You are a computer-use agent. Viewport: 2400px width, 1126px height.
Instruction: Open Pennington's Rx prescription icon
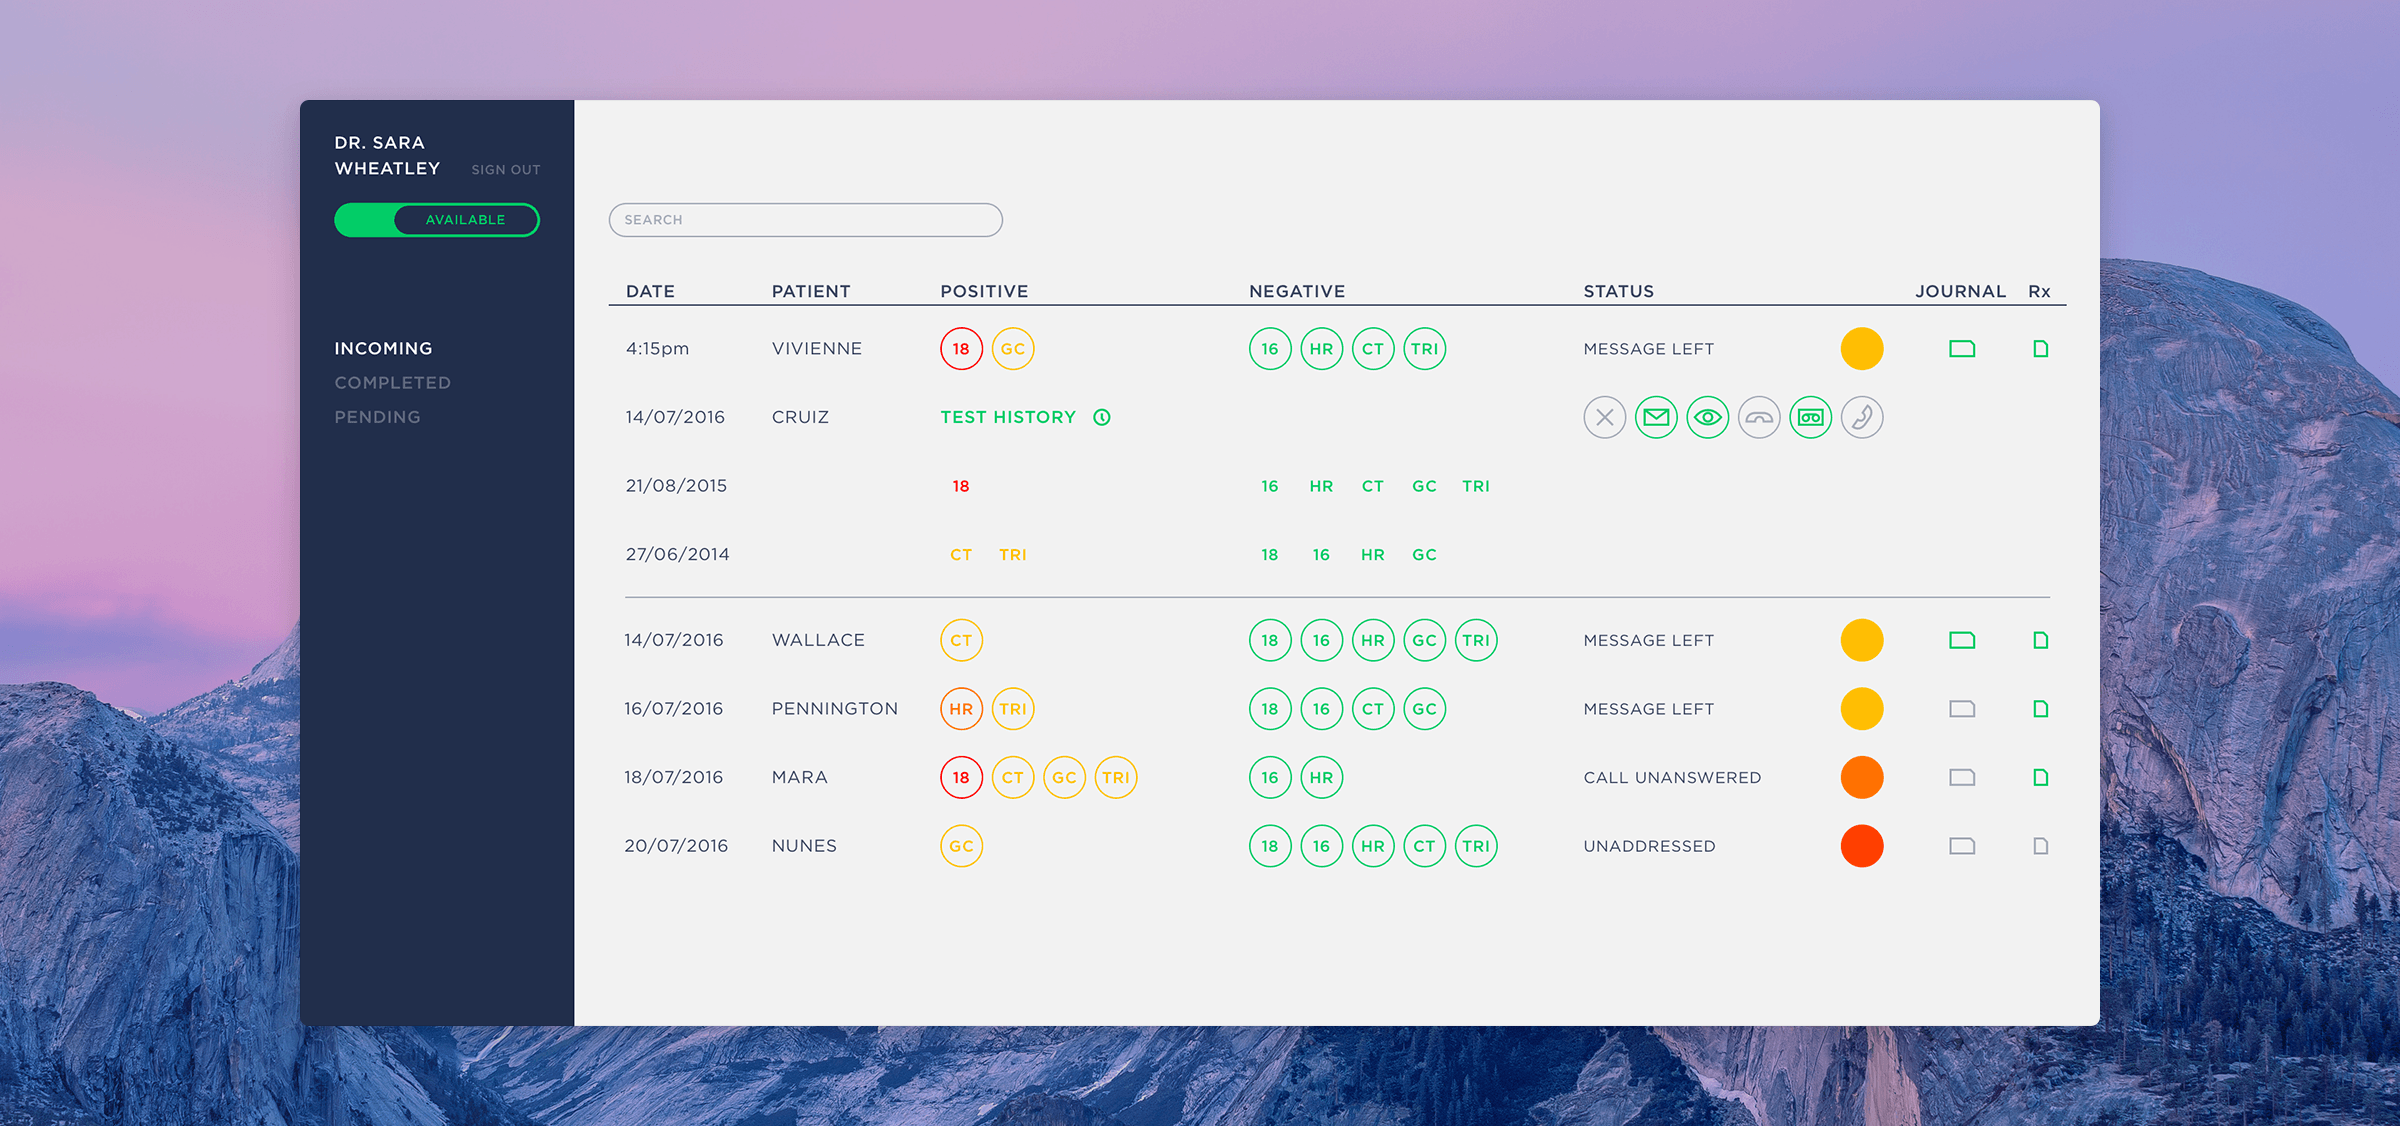click(x=2041, y=709)
